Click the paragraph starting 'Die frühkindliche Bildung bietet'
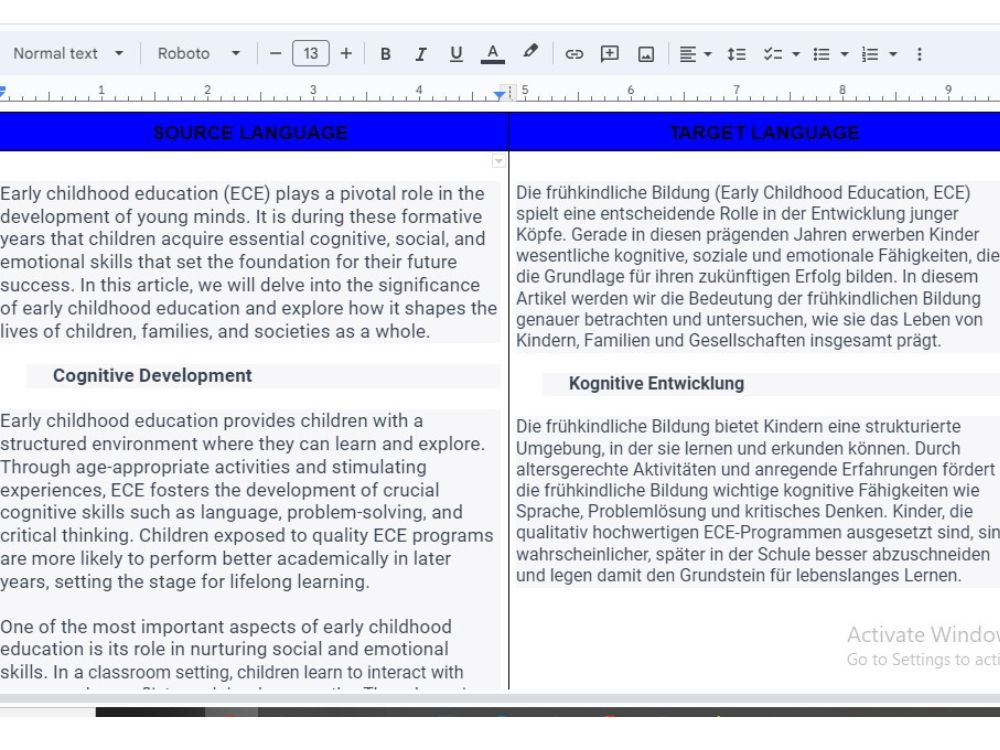 [x=758, y=501]
